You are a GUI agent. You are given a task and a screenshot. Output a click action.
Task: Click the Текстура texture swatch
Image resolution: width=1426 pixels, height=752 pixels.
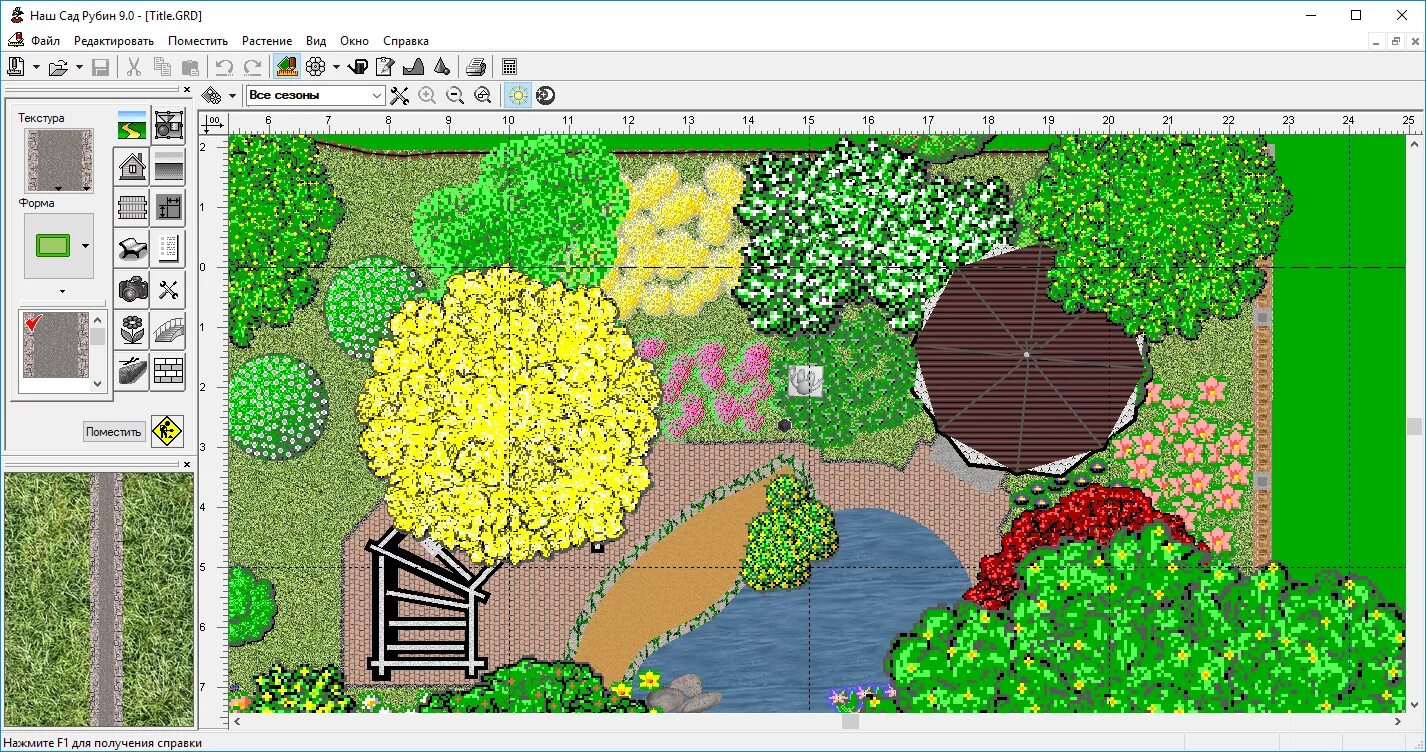58,158
